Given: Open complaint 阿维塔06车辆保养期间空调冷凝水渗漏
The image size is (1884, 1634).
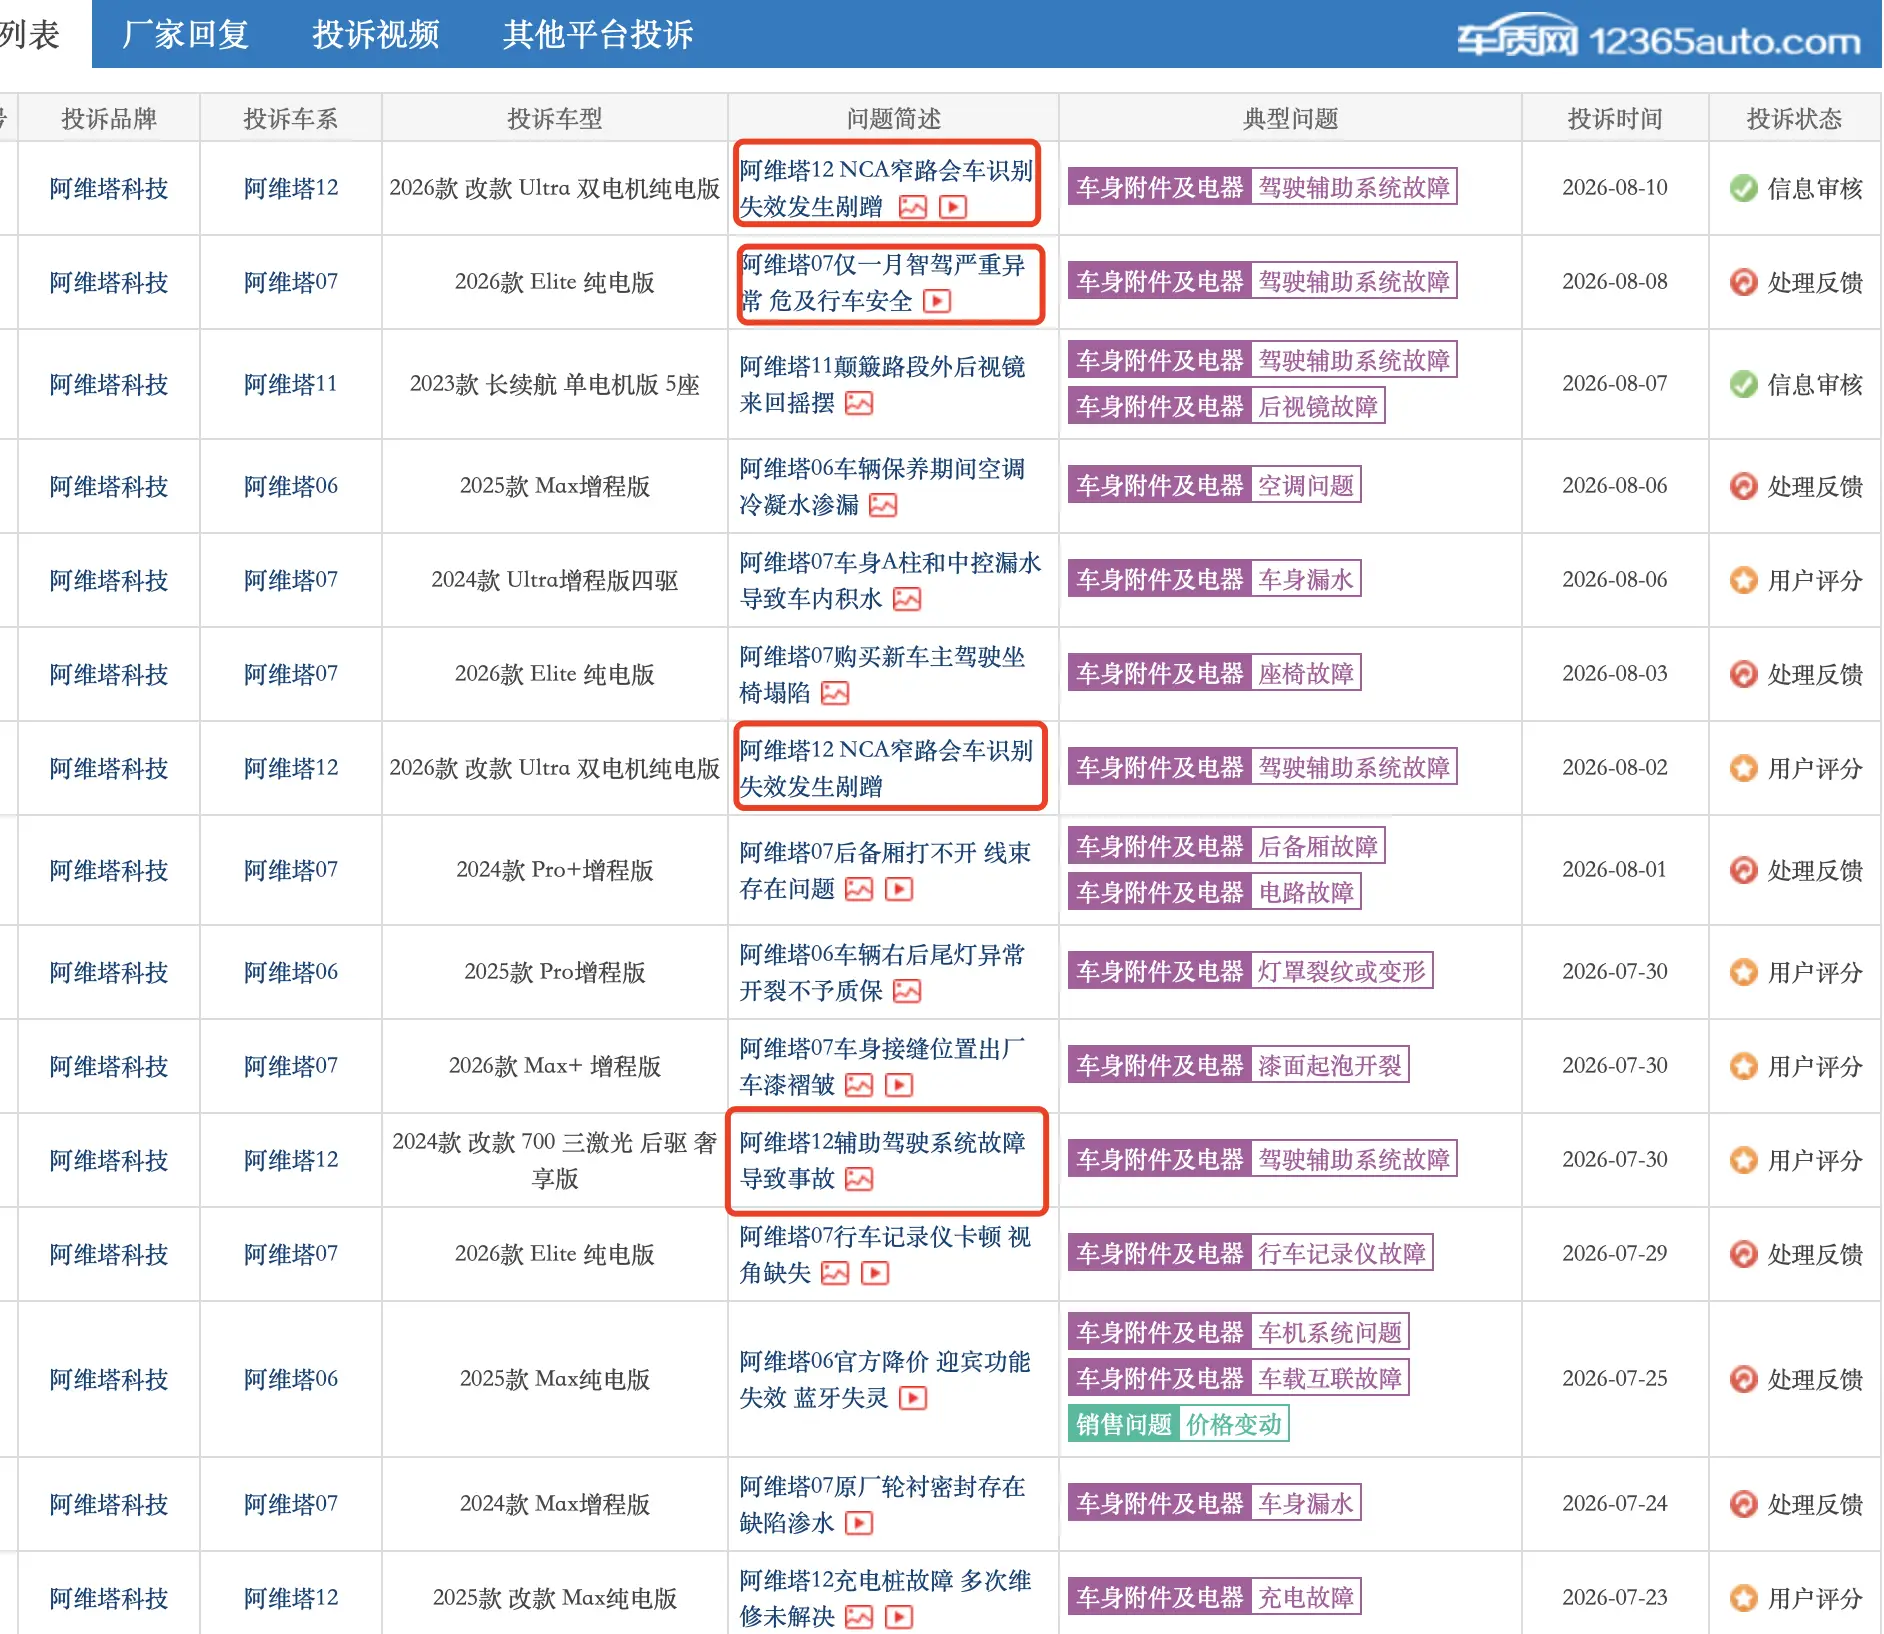Looking at the screenshot, I should (883, 486).
